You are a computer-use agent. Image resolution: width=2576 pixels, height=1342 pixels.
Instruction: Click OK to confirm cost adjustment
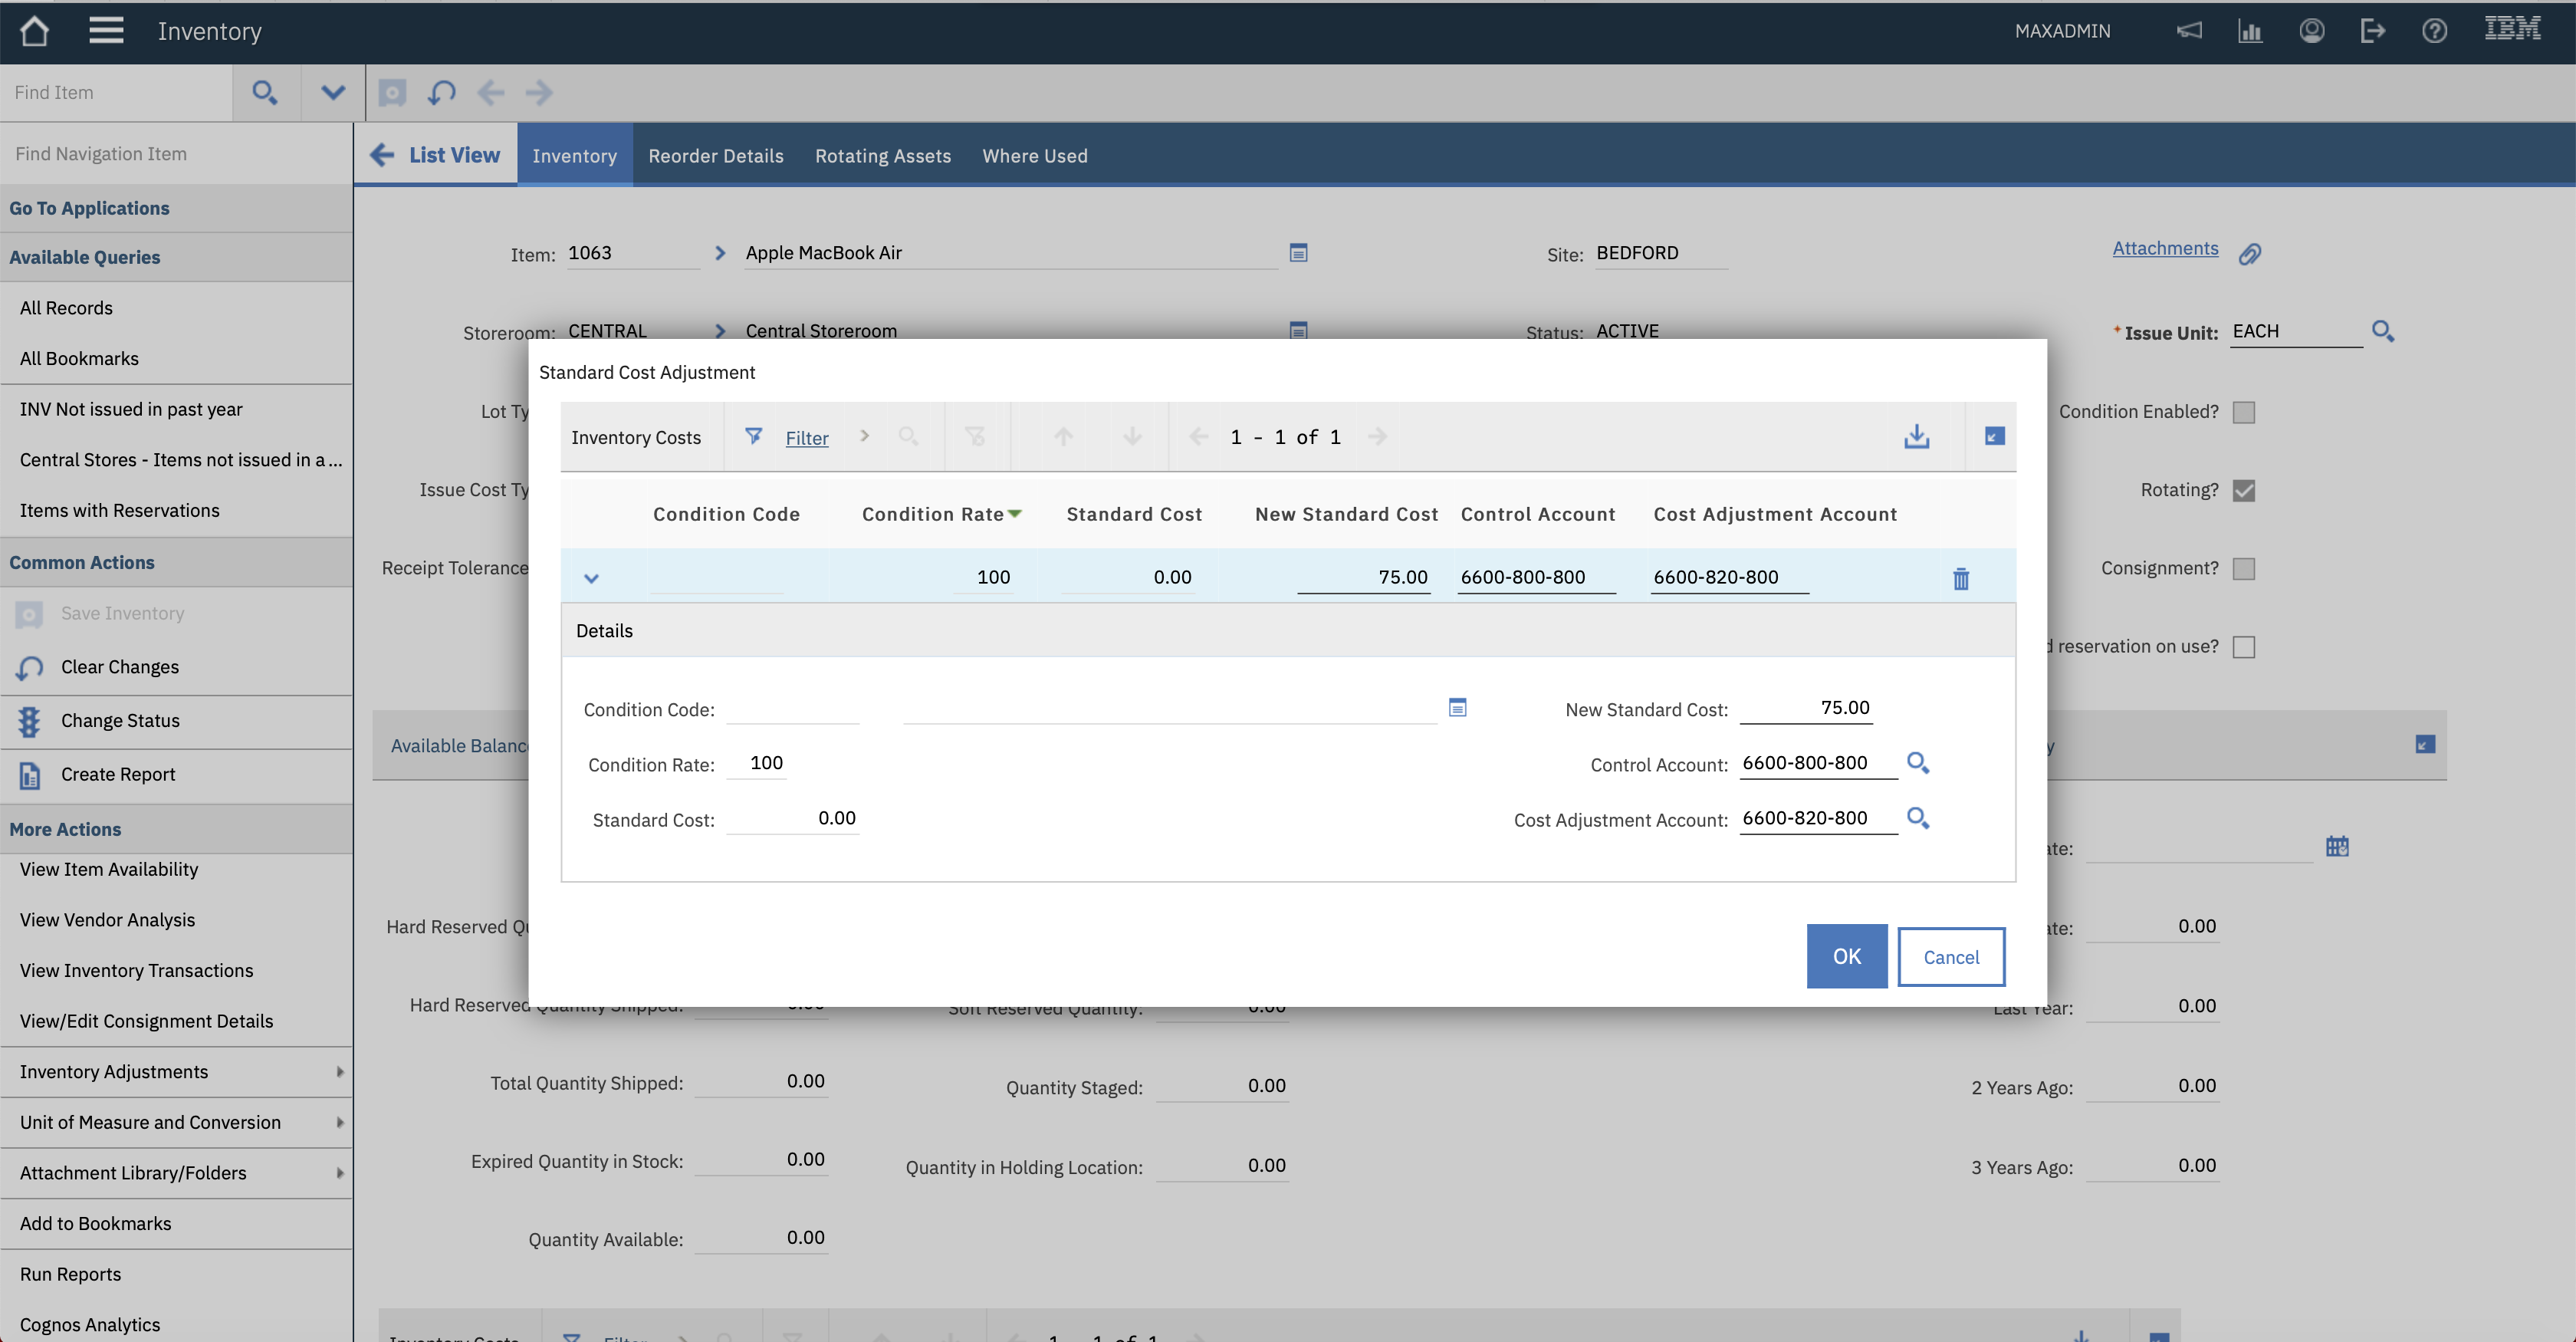tap(1846, 956)
